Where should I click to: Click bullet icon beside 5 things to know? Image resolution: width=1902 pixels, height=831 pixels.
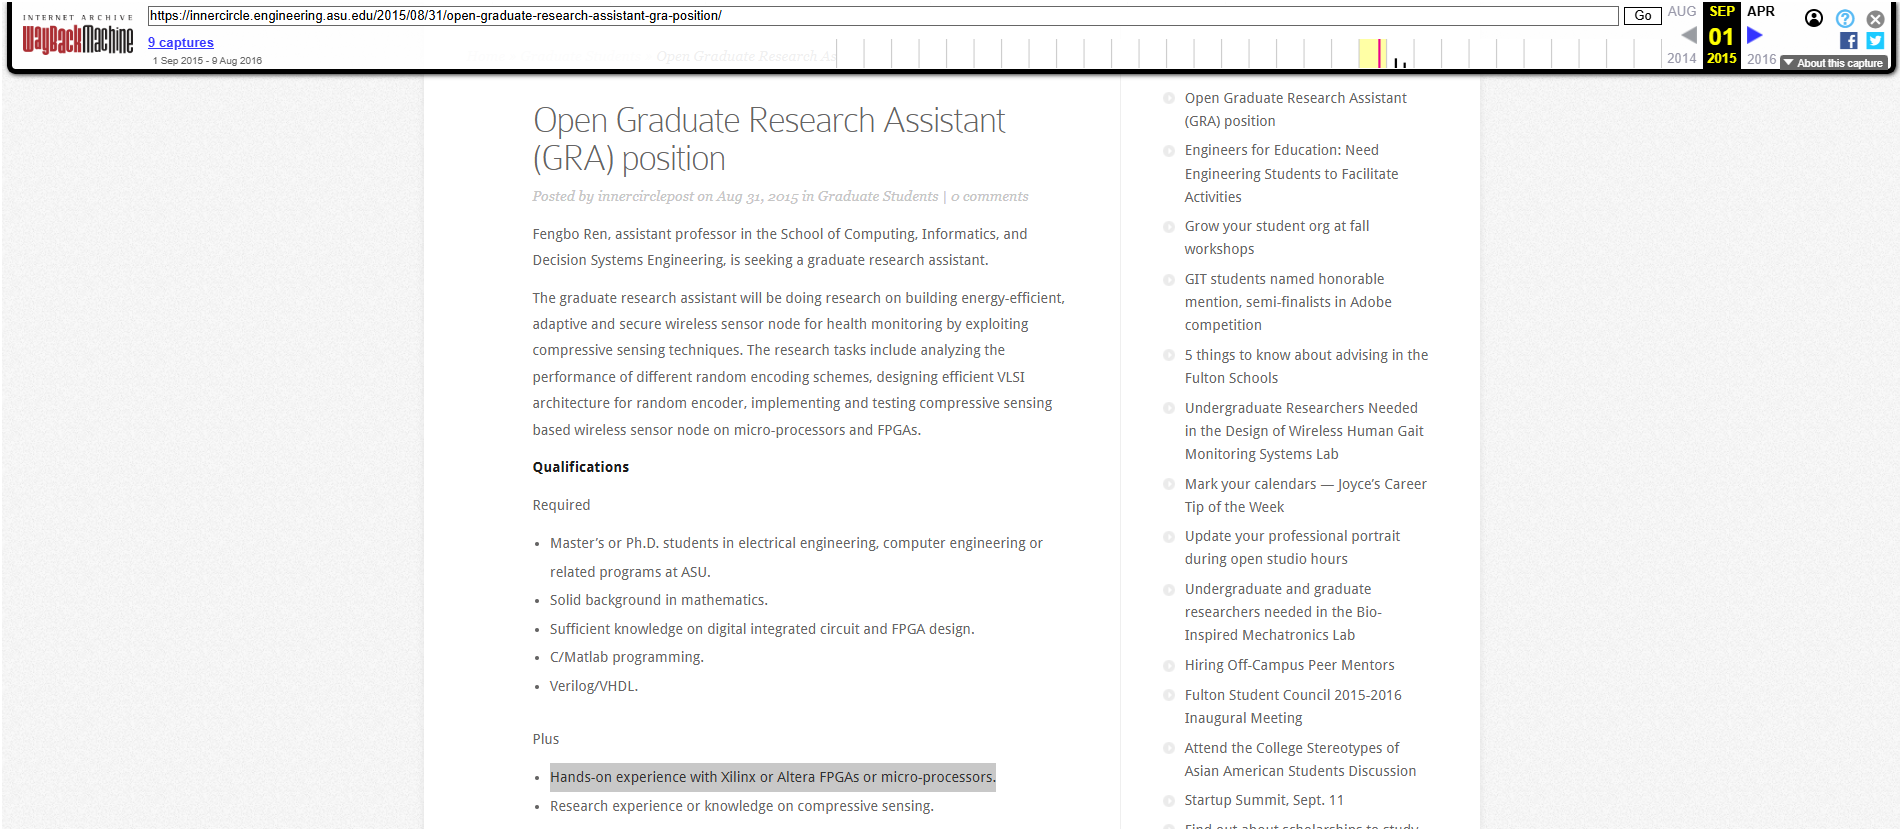(x=1169, y=355)
